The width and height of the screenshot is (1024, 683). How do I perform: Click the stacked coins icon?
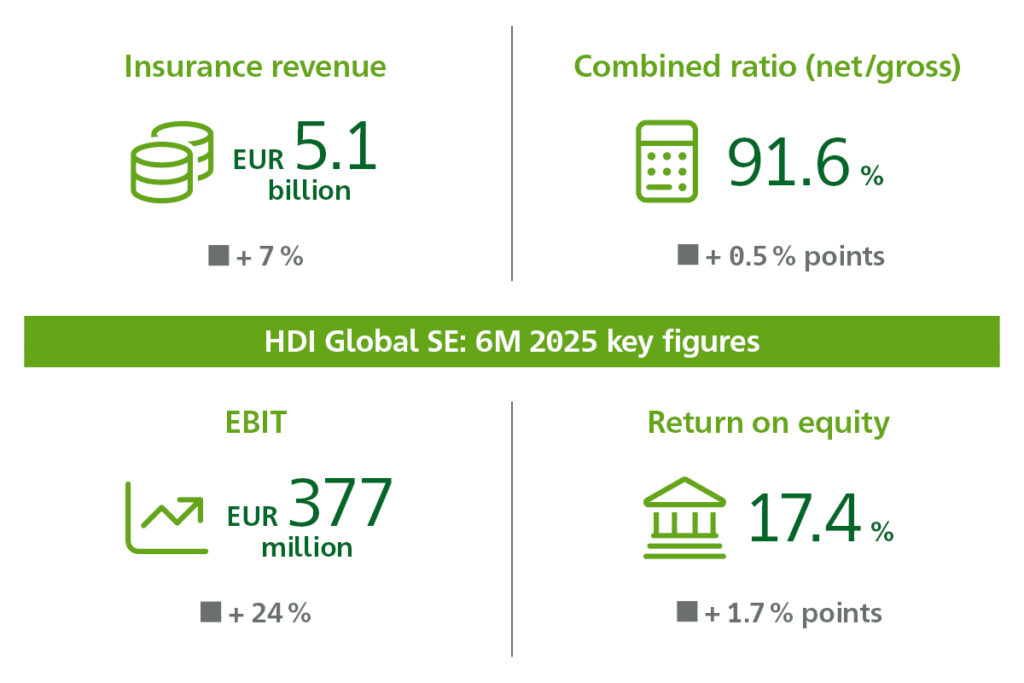point(171,162)
